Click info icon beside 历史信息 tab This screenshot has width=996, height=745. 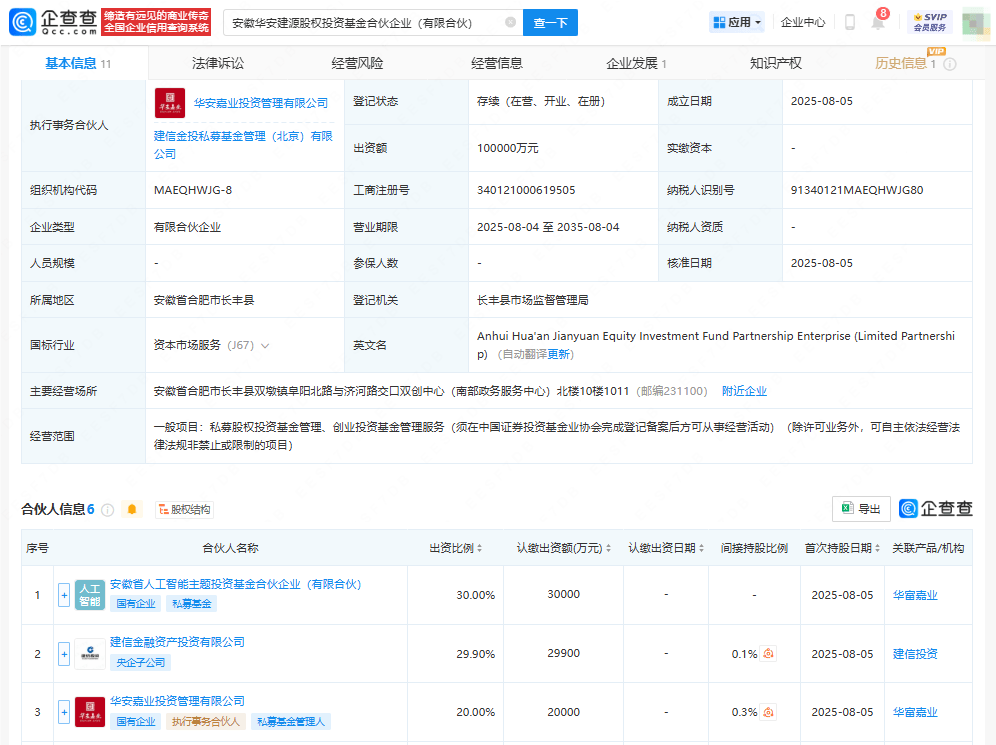(949, 64)
